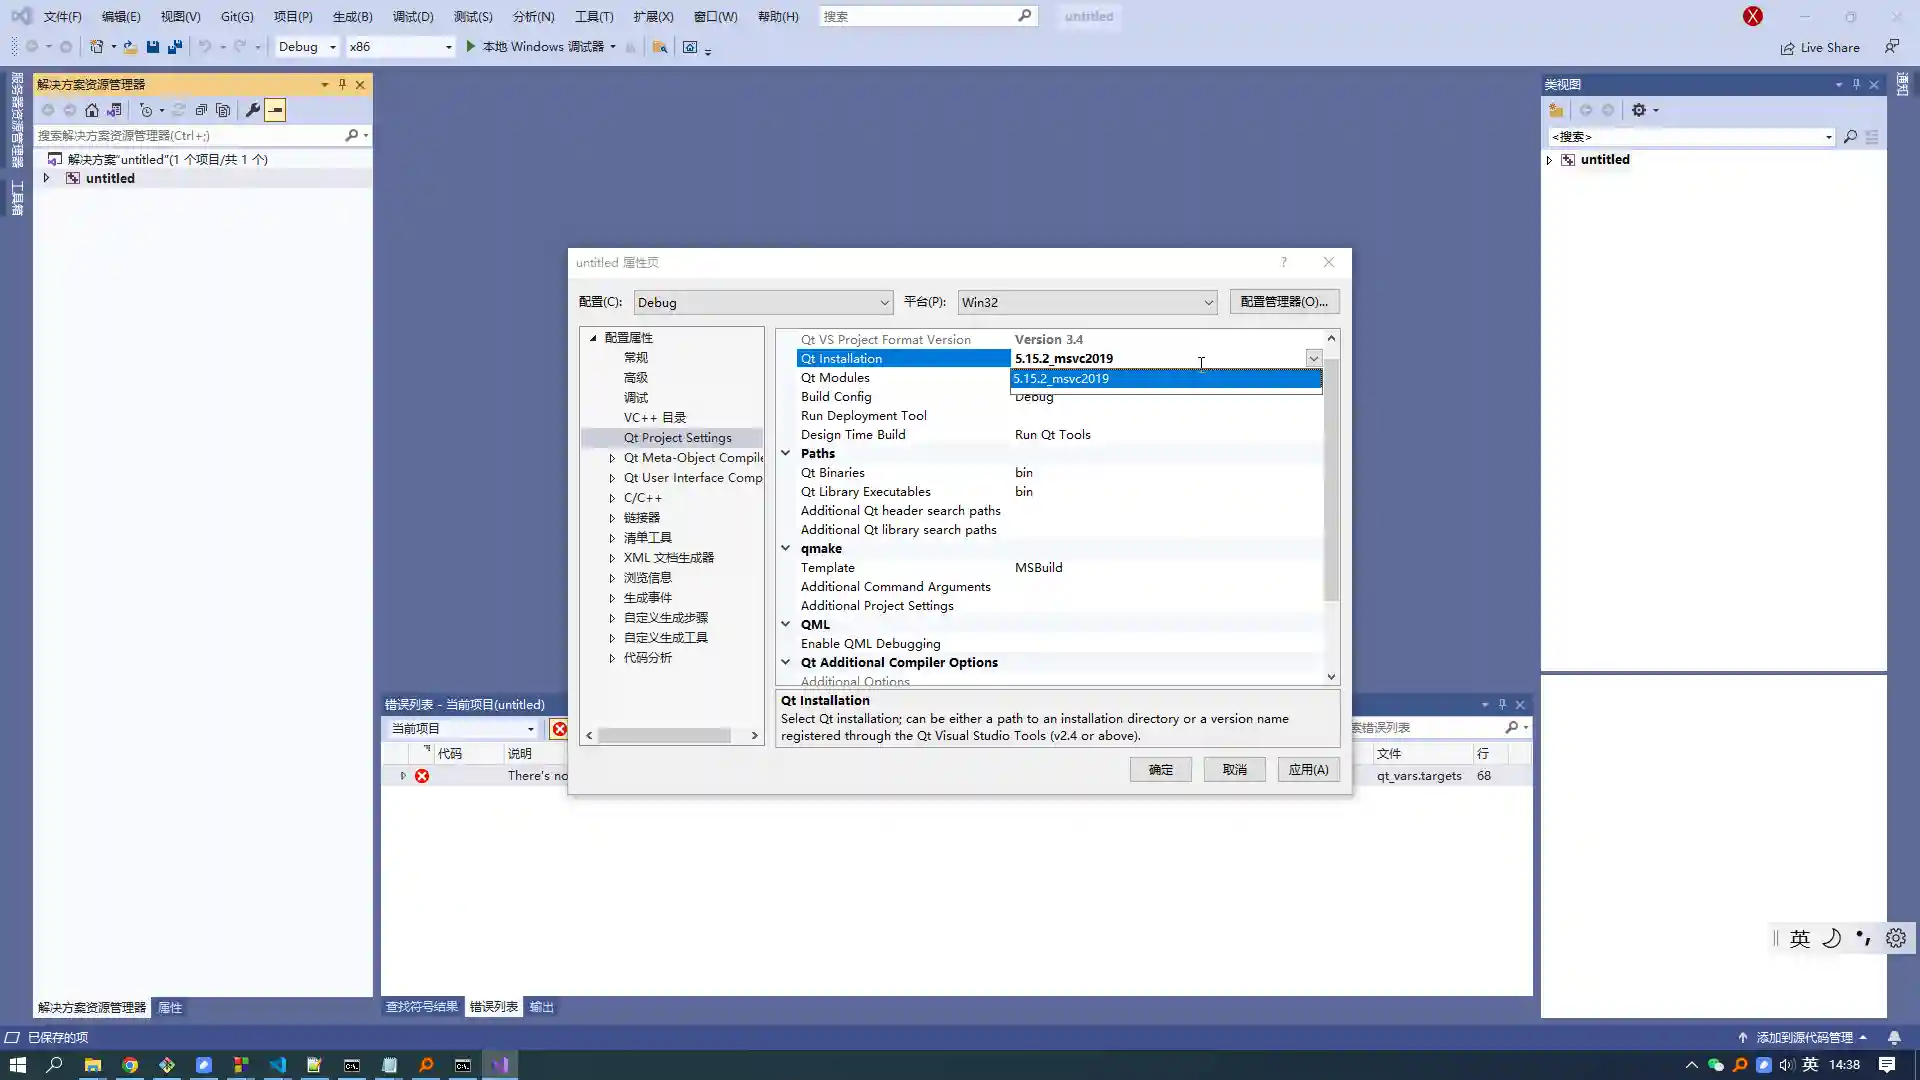Open Chrome from the Windows taskbar
Screen dimensions: 1920x1080
[130, 1065]
